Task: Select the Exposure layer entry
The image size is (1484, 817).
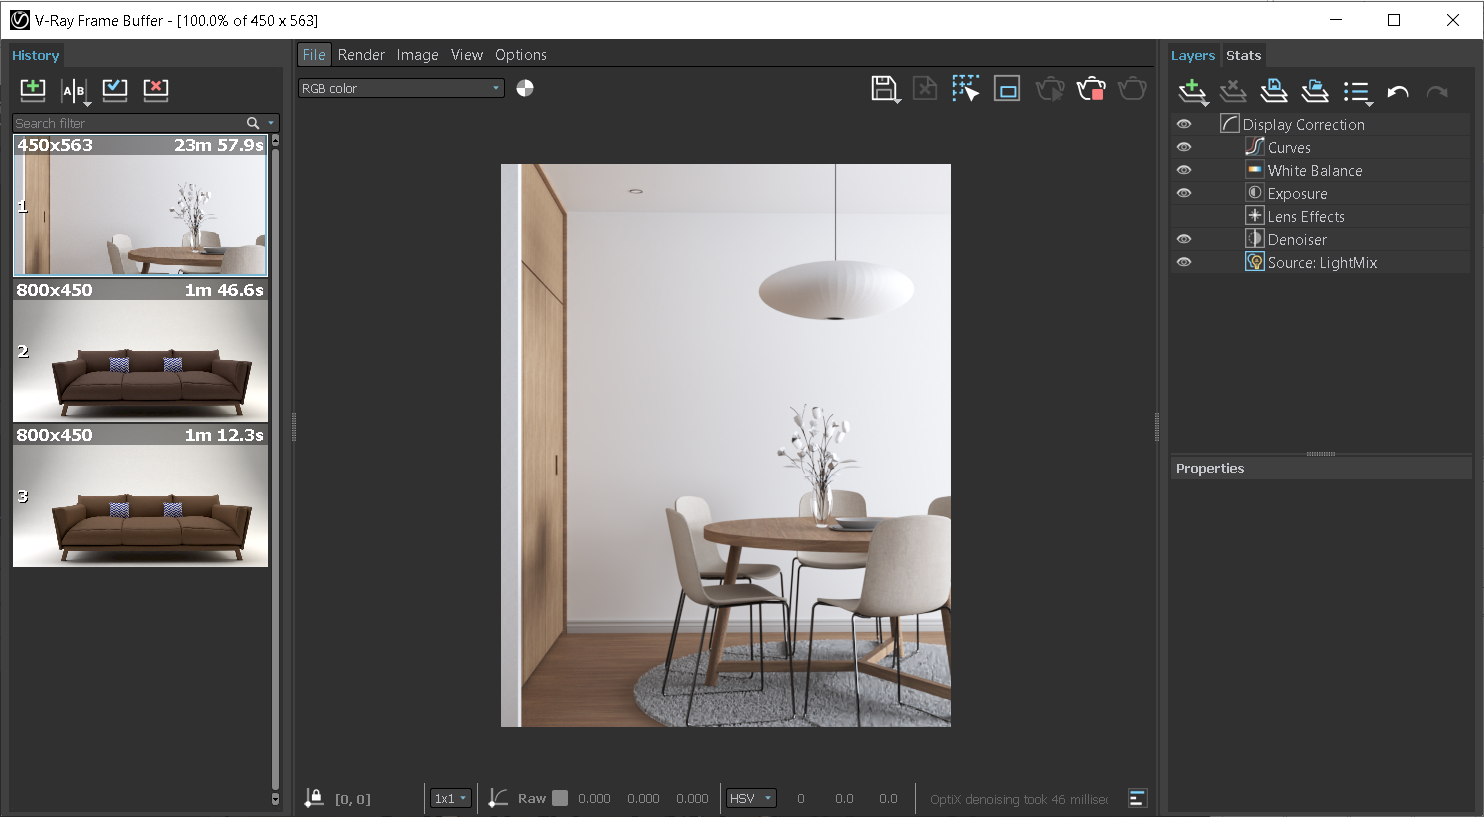Action: [1297, 193]
